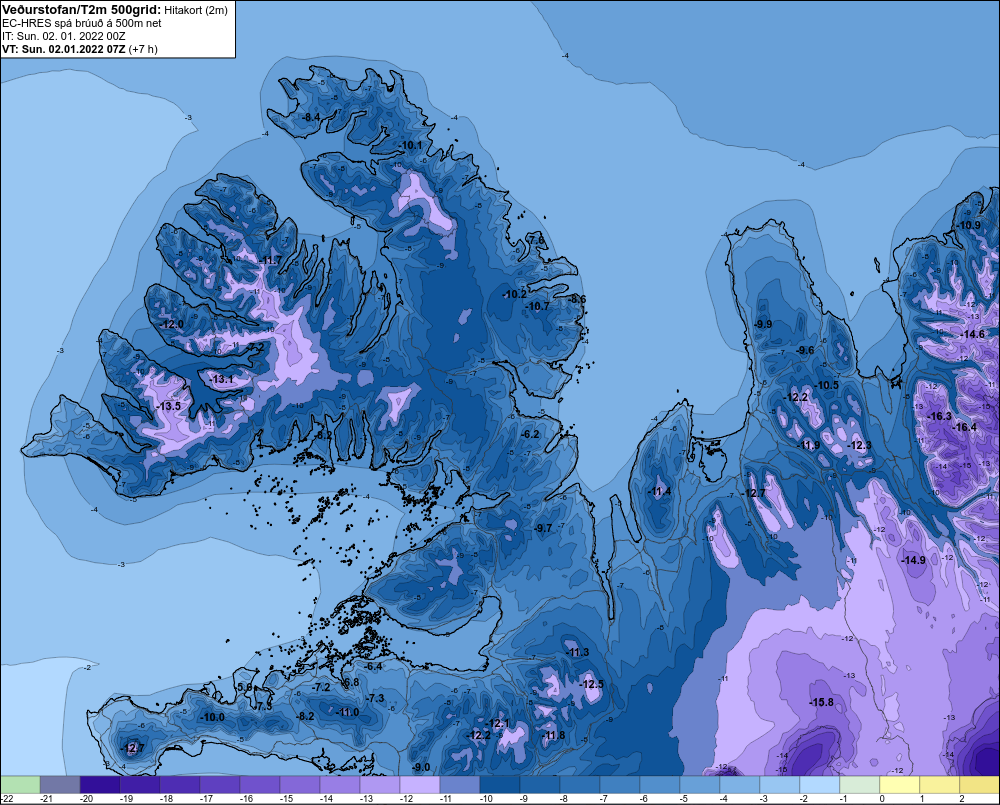Image resolution: width=1000 pixels, height=805 pixels.
Task: Select the -13.1 temperature value
Action: pos(223,380)
